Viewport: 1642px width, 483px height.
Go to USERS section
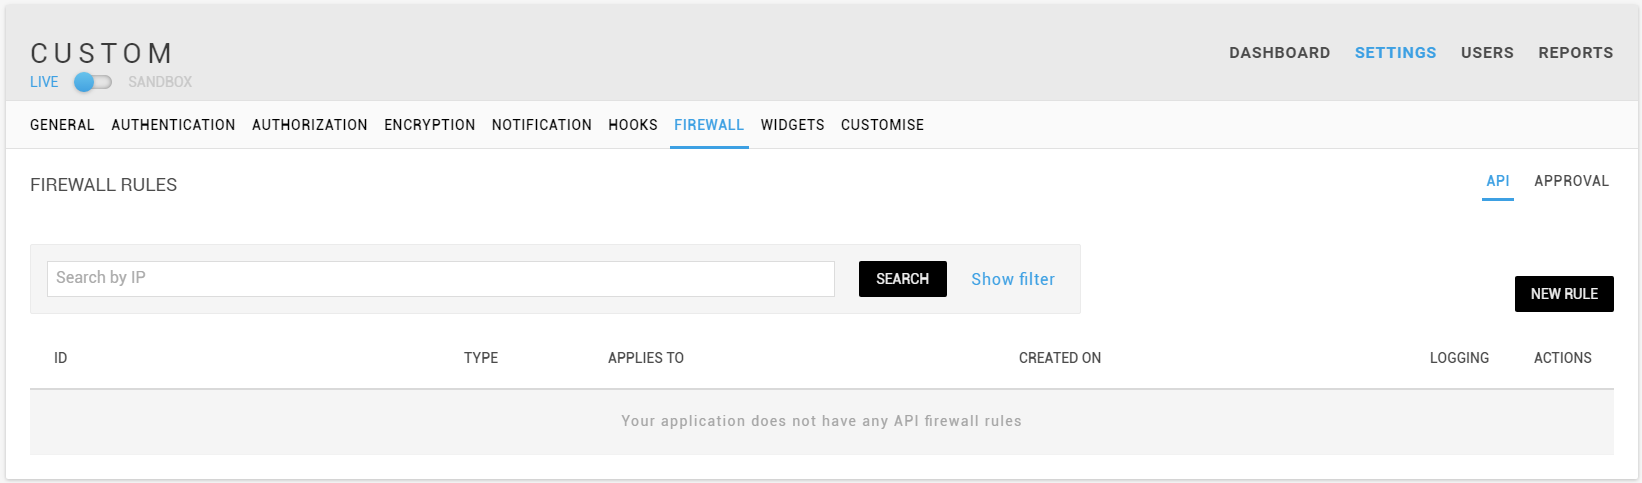1487,53
